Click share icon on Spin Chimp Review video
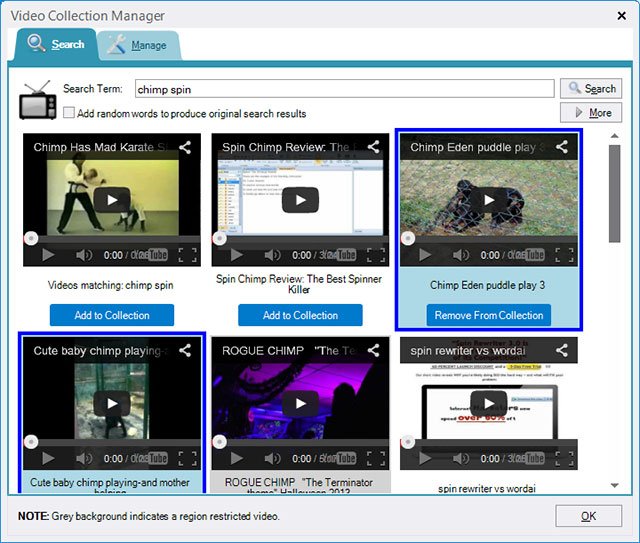This screenshot has width=640, height=543. pos(373,147)
